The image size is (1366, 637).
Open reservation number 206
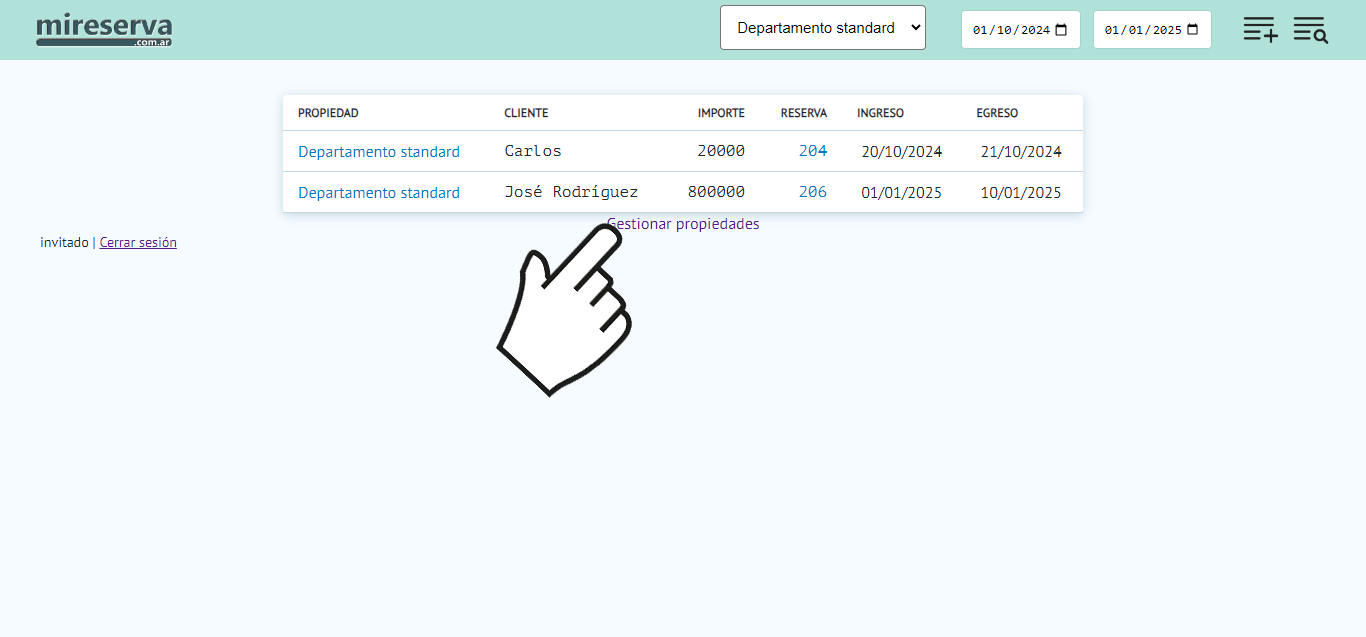coord(812,192)
